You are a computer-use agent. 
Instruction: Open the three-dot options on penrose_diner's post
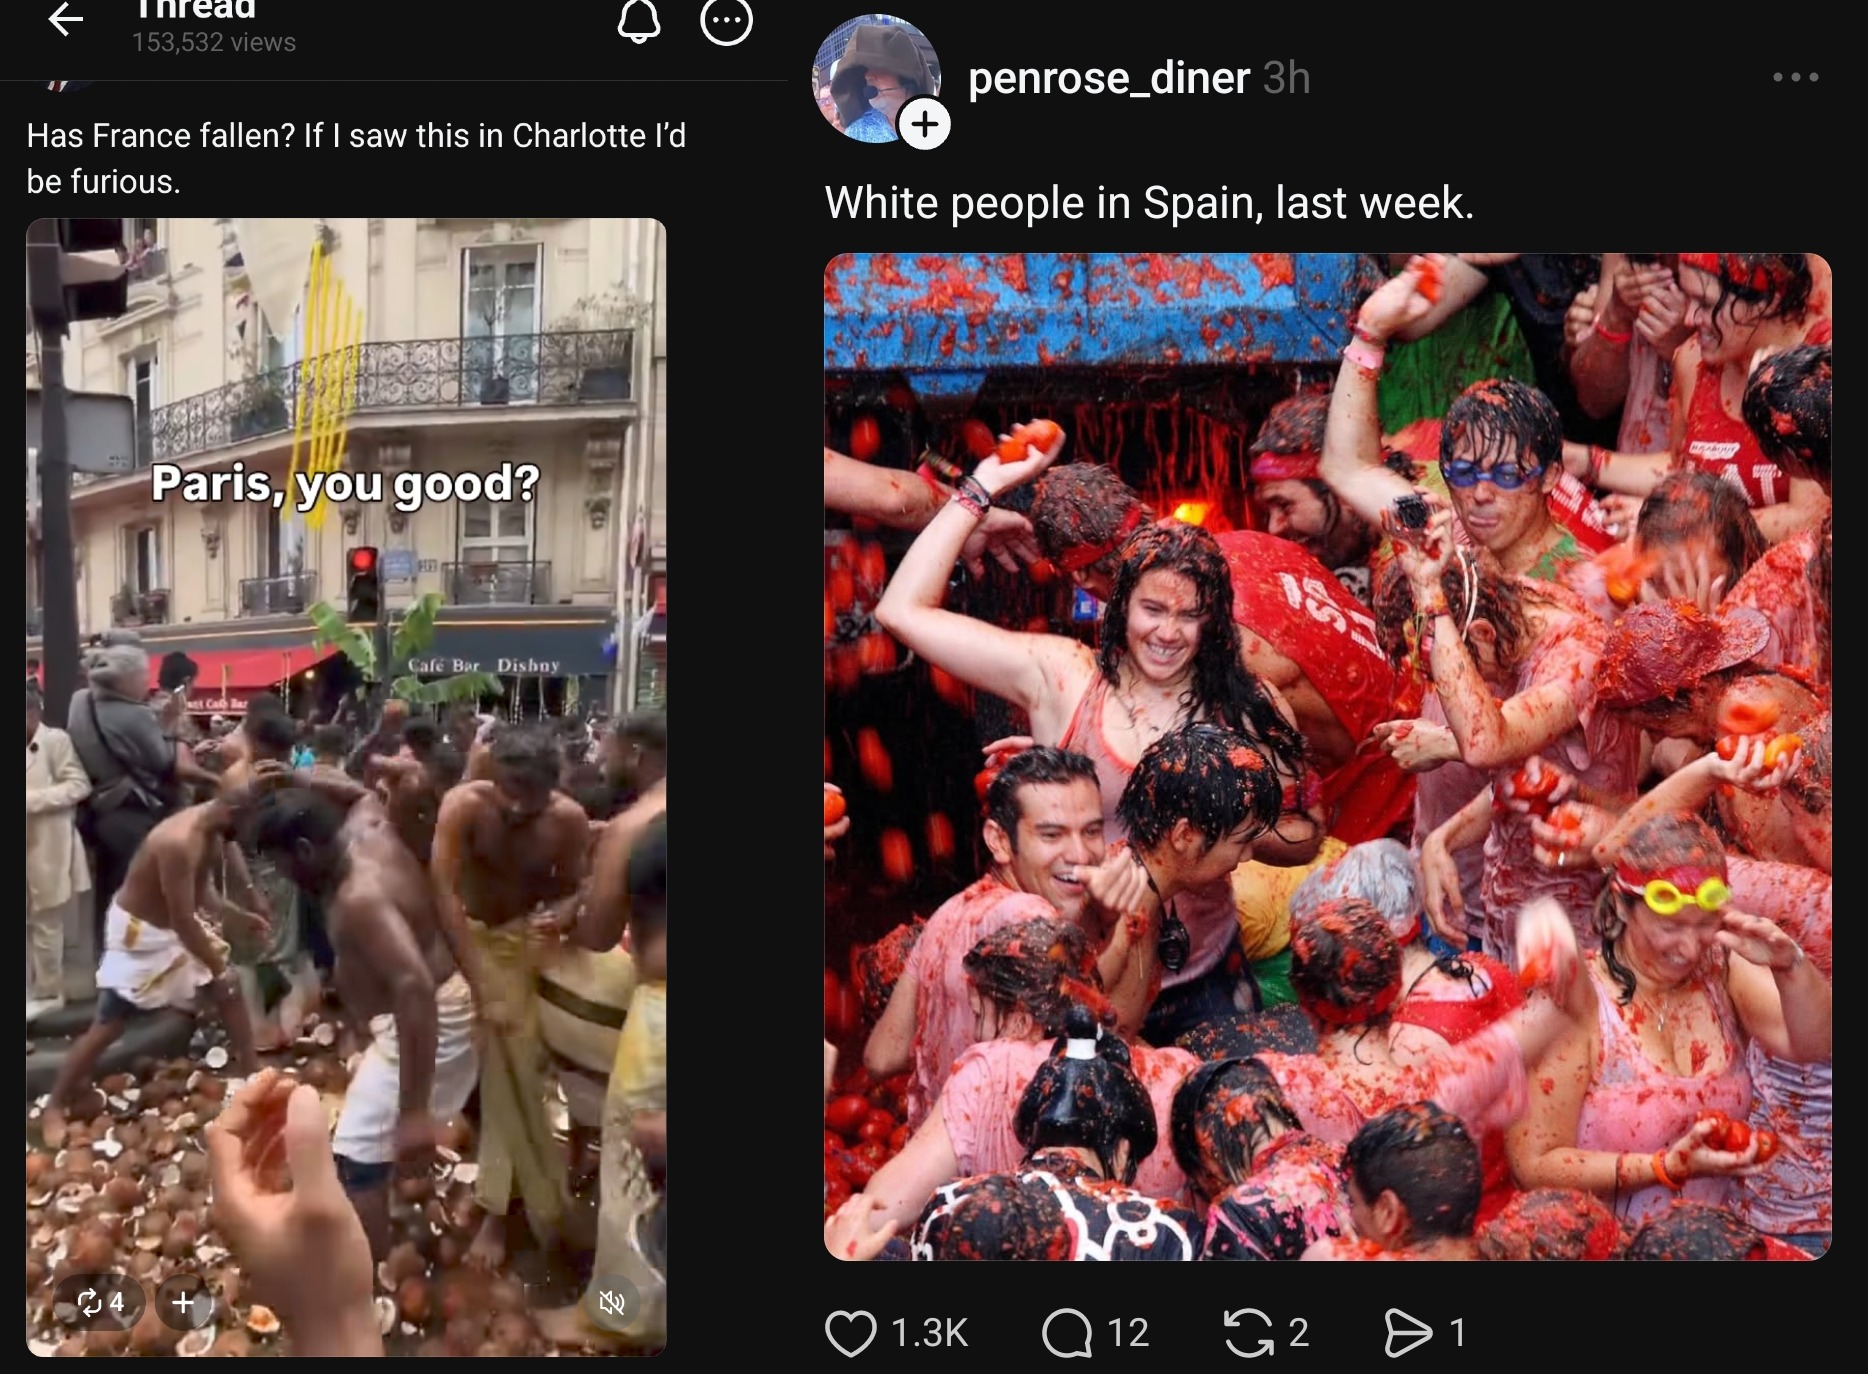point(1796,77)
